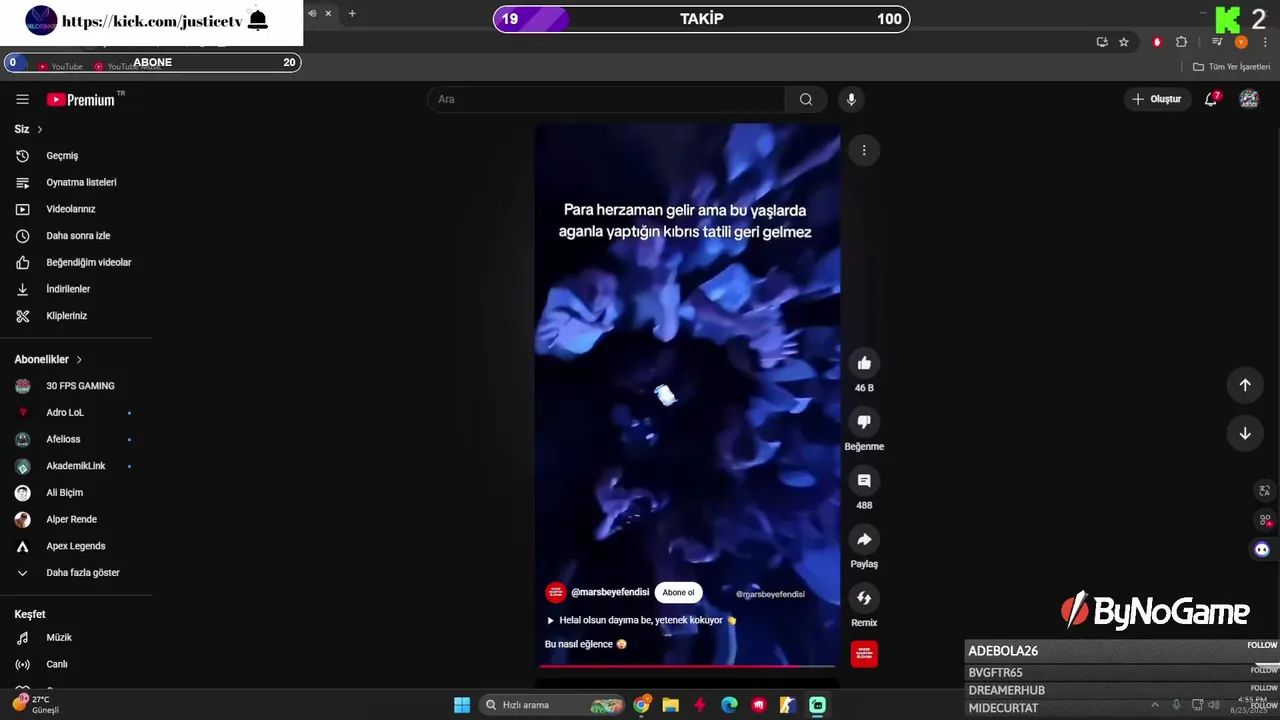Open the Chrome extensions puzzle icon
Viewport: 1280px width, 720px height.
coord(1181,42)
